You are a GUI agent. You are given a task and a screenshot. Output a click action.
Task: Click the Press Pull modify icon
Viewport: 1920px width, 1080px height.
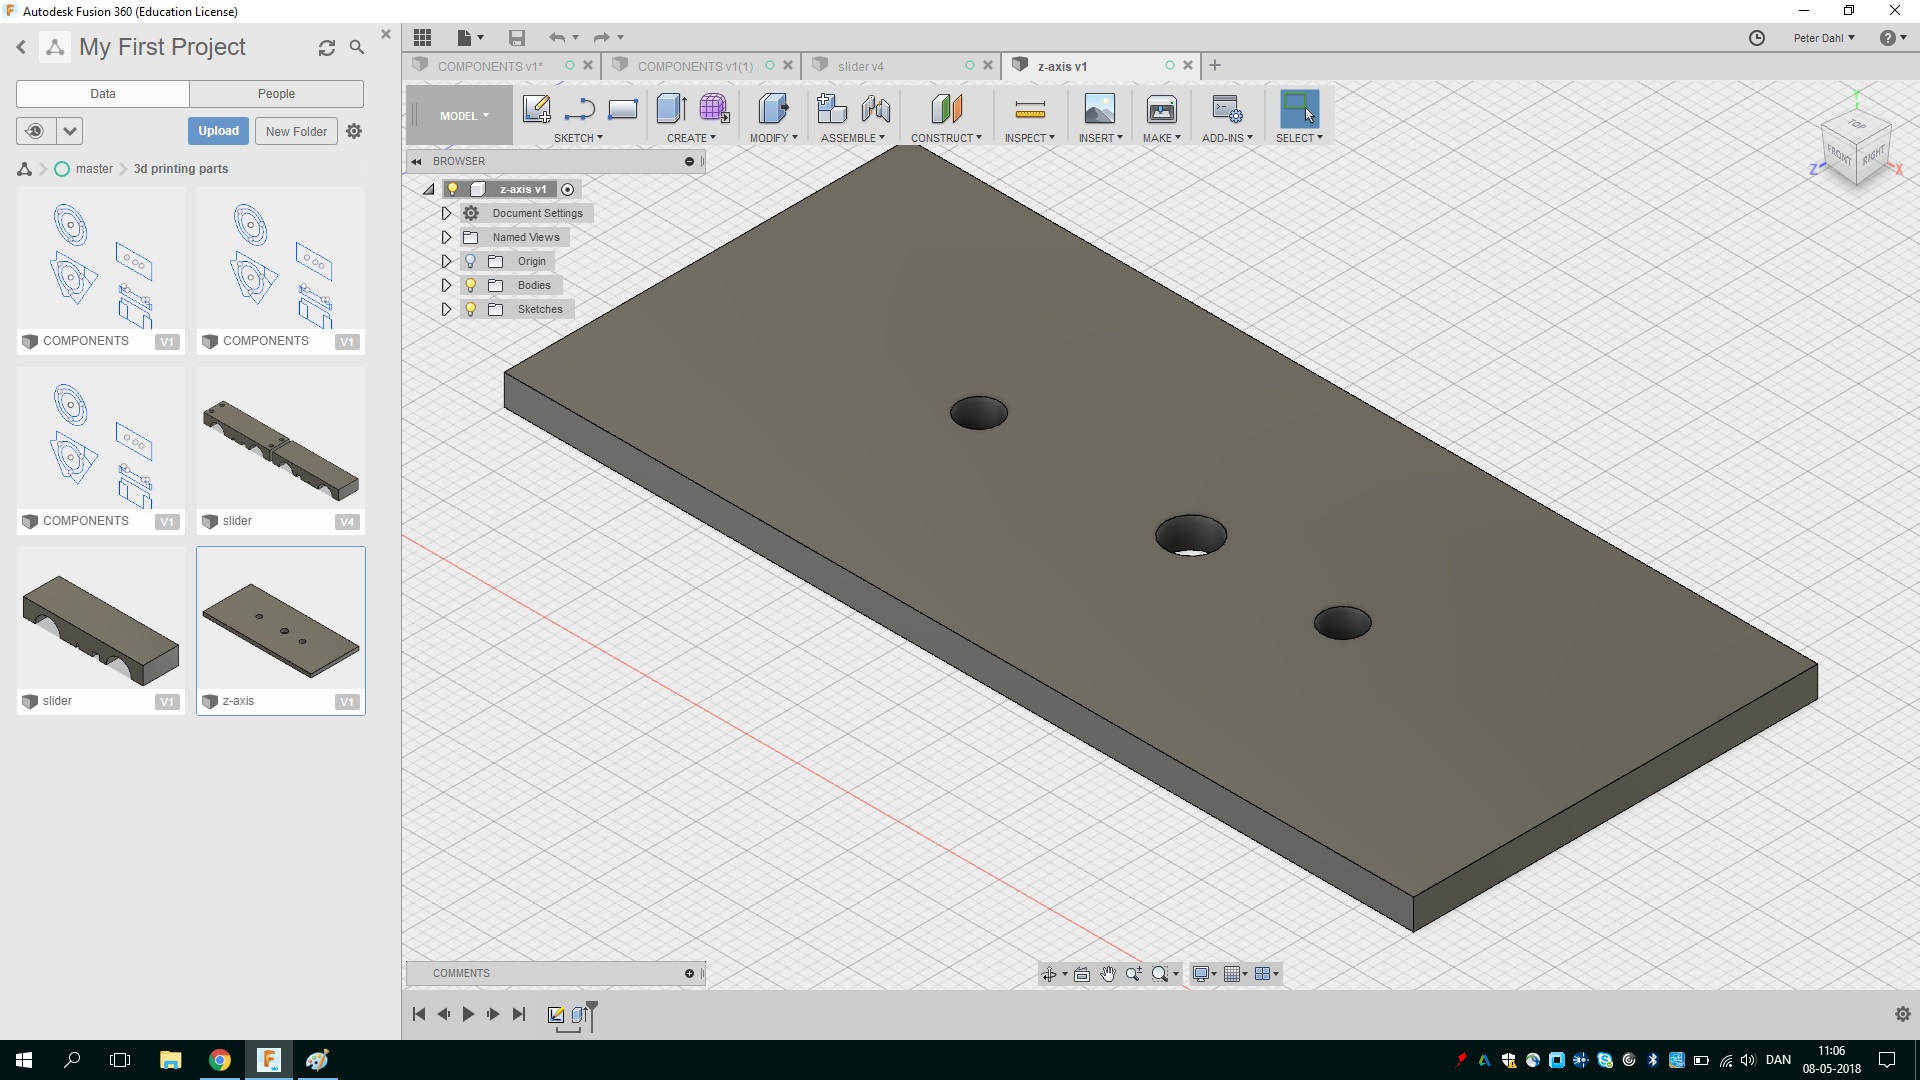772,109
